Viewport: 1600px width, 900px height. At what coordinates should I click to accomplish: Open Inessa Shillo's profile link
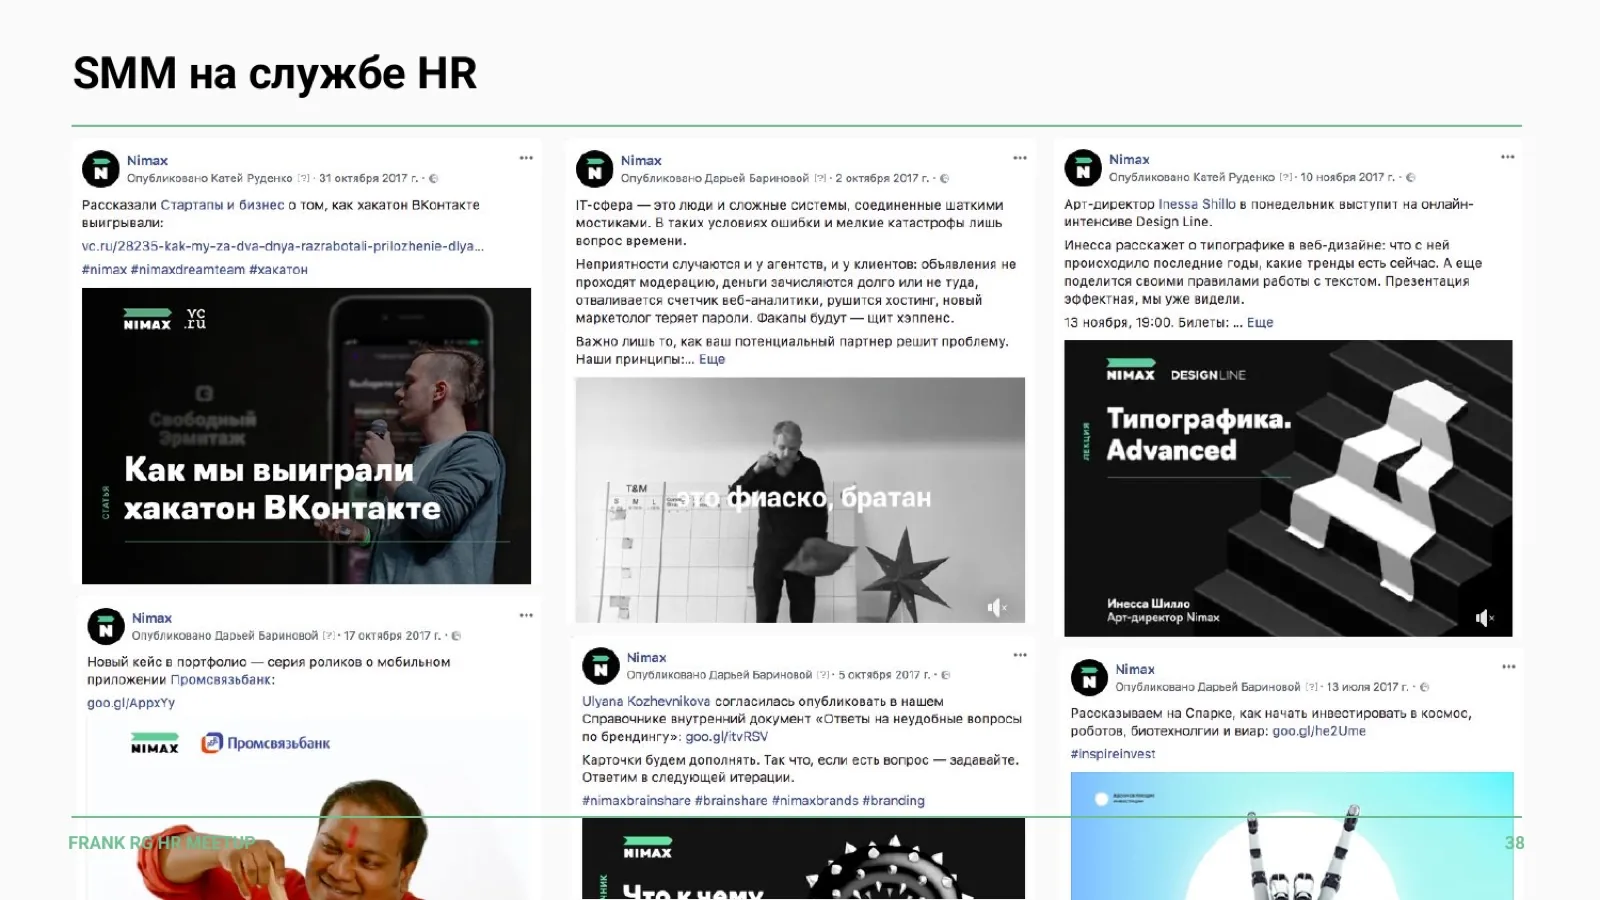(x=1197, y=204)
